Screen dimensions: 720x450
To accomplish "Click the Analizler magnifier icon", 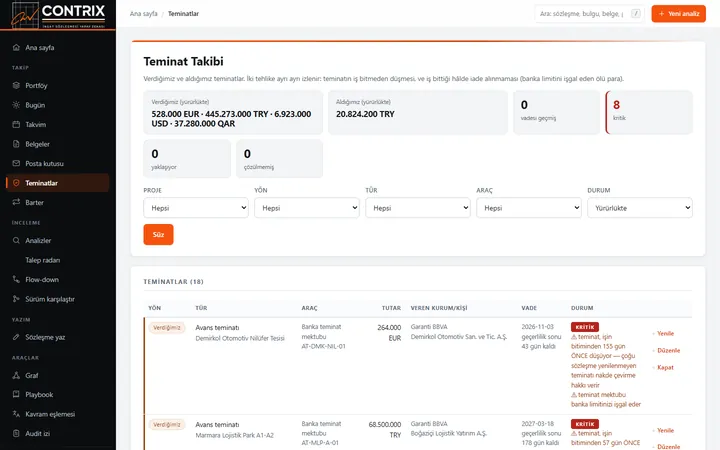I will pos(16,240).
